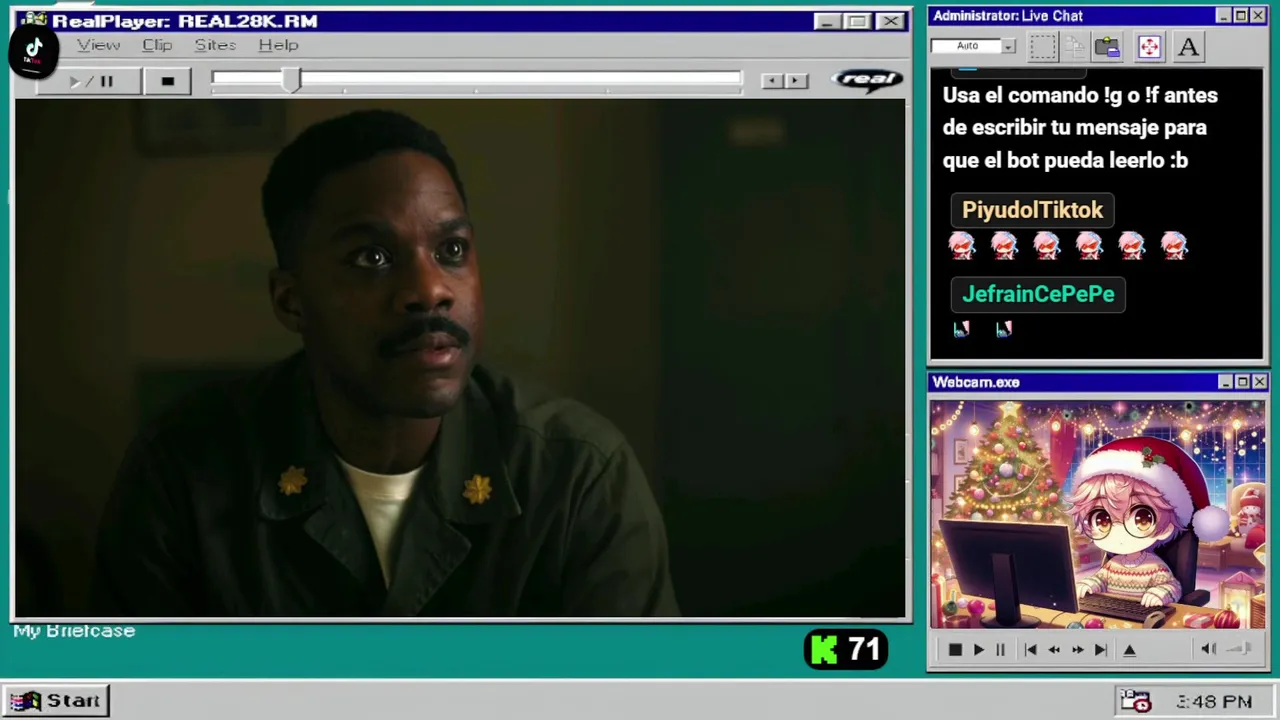
Task: Open the Windows Start menu
Action: (56, 701)
